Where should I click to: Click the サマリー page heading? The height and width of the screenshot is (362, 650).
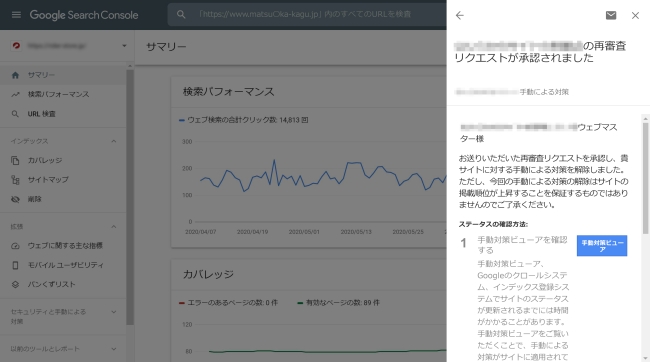(x=166, y=46)
